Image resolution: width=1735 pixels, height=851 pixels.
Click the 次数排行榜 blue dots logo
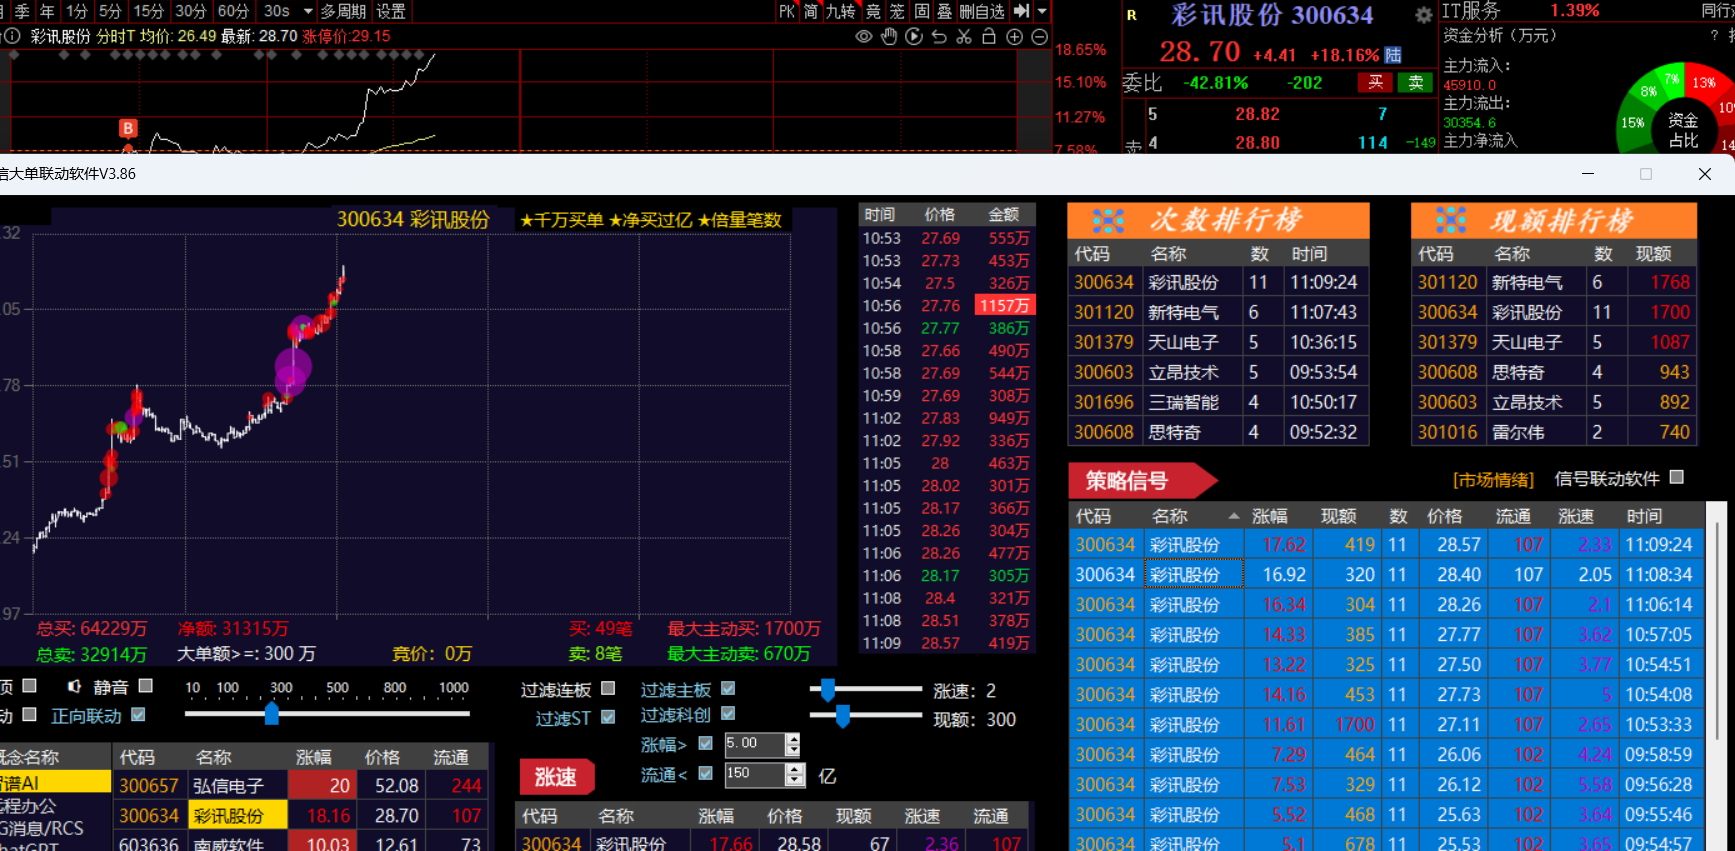[x=1108, y=220]
